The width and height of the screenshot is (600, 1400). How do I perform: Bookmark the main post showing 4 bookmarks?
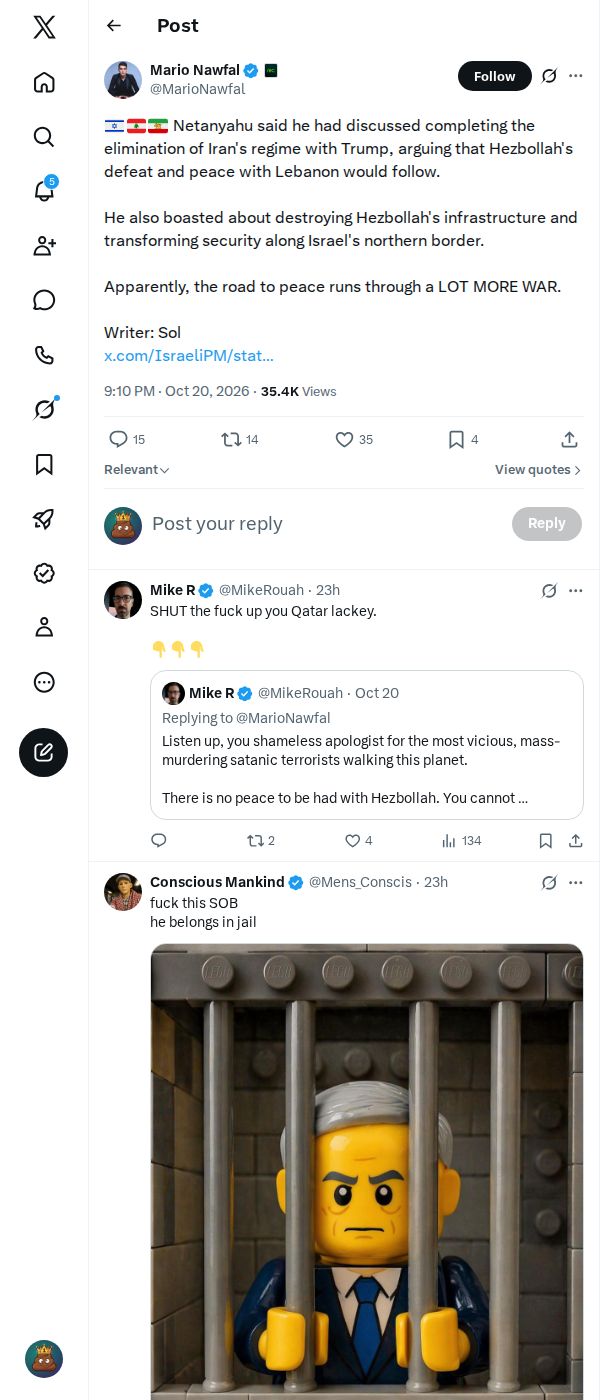coord(463,439)
